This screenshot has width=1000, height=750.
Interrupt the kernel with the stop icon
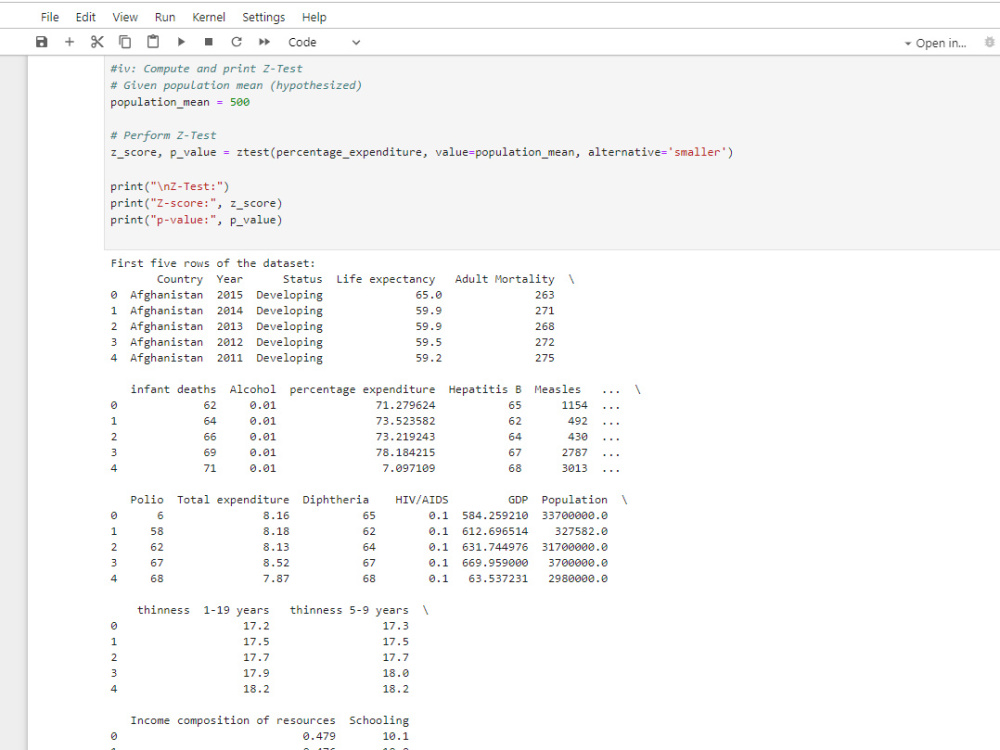(x=210, y=41)
